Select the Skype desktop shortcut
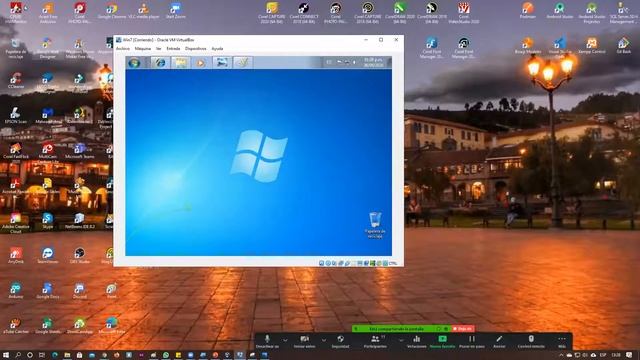Viewport: 640px width, 360px height. (x=48, y=221)
